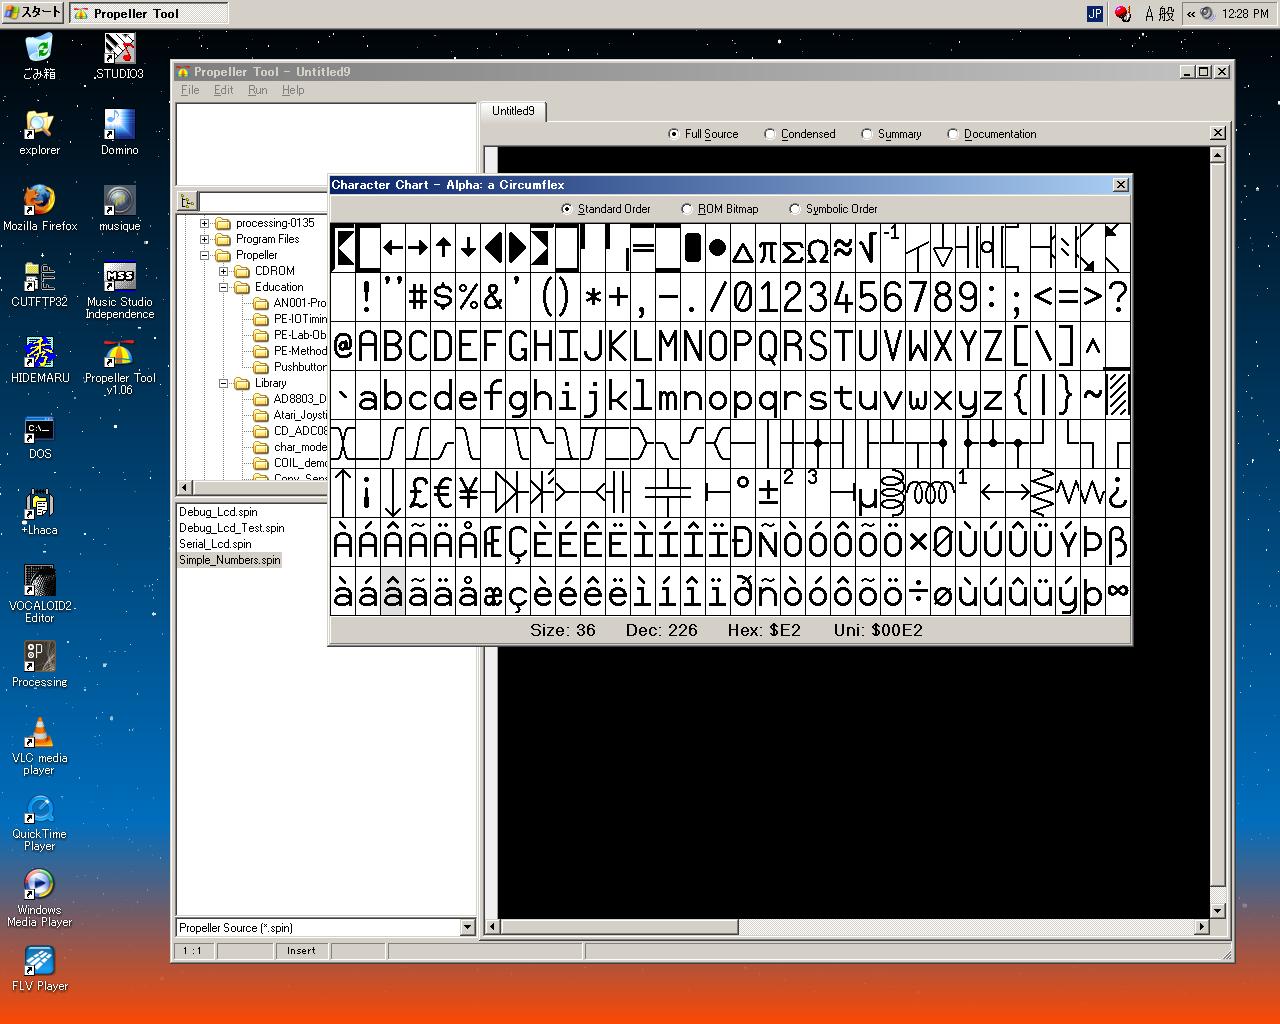Open the Edit menu
The width and height of the screenshot is (1280, 1024).
pos(224,90)
